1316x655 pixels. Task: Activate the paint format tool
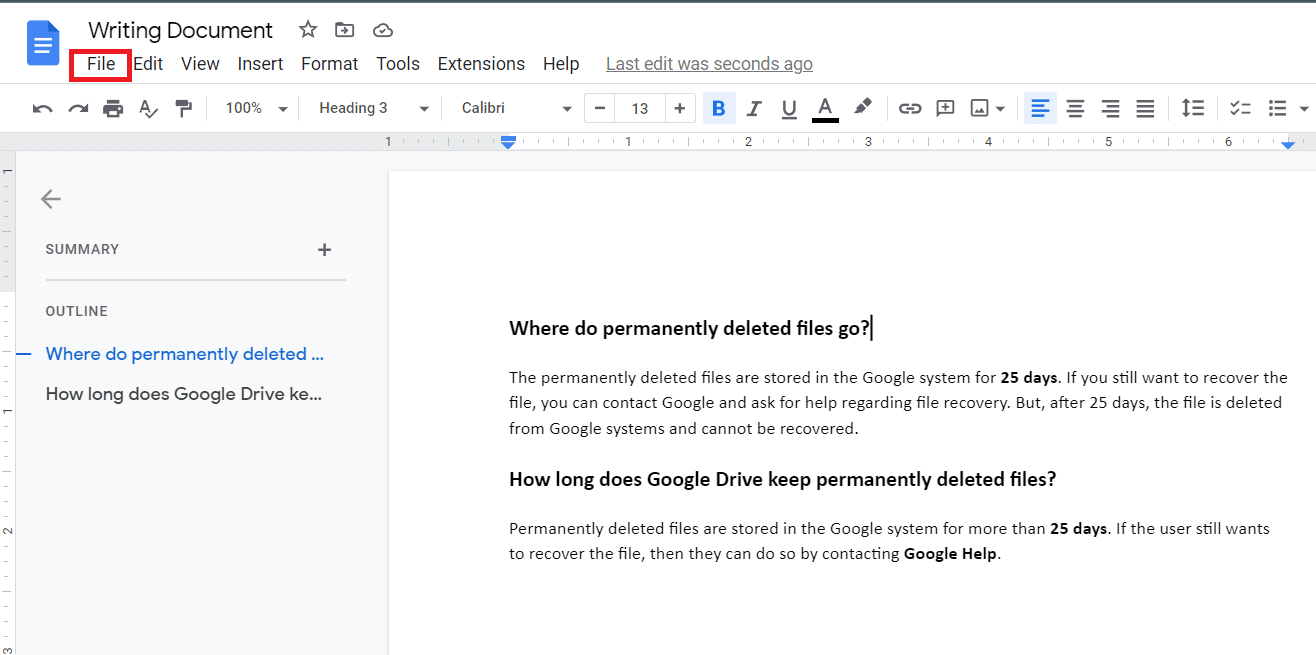tap(183, 108)
